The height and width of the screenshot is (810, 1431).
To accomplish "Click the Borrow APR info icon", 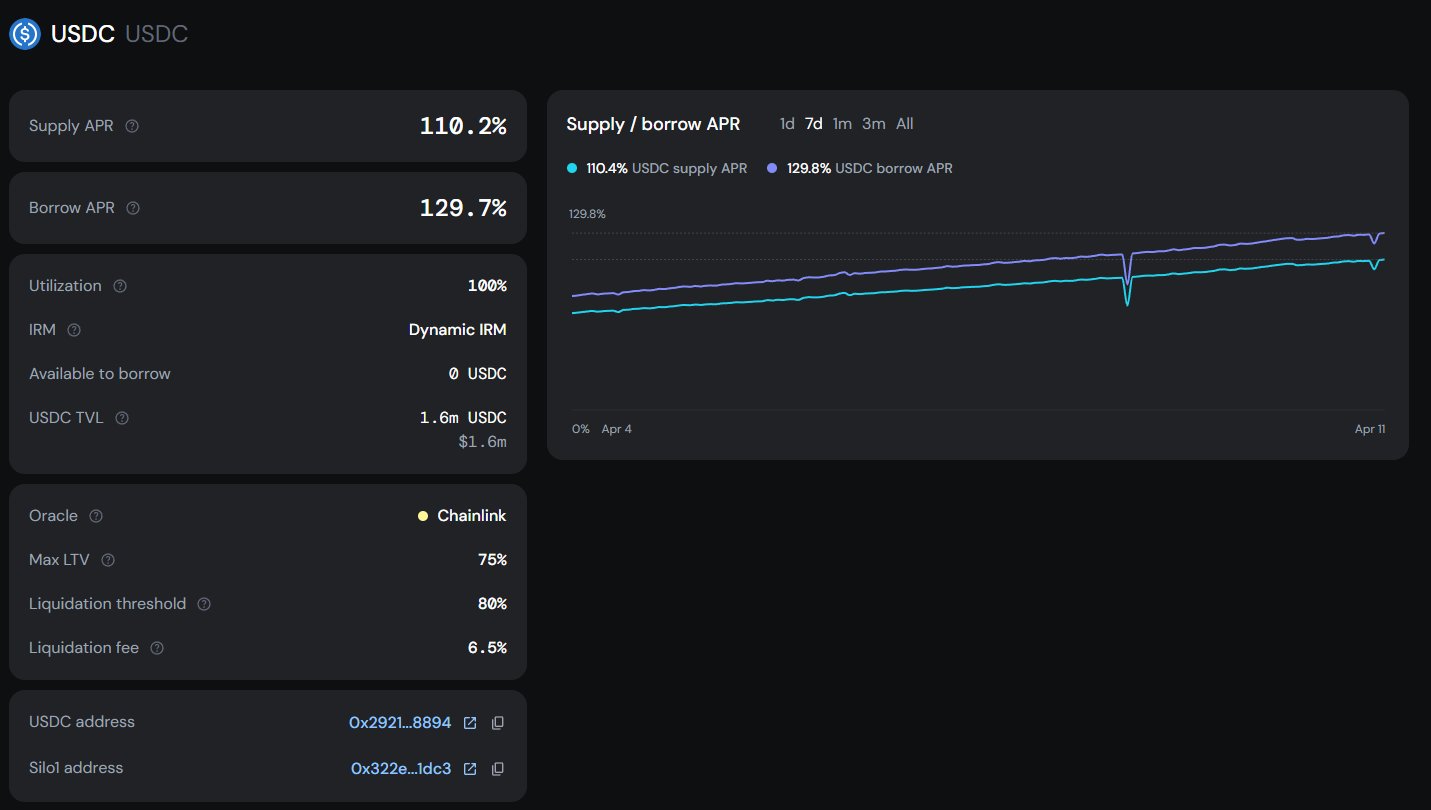I will [133, 209].
